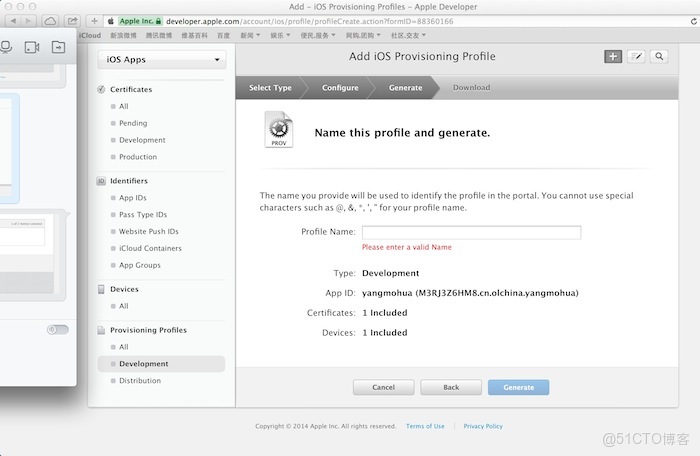Click the Certificates section icon
Screen dimensions: 700x456
101,89
